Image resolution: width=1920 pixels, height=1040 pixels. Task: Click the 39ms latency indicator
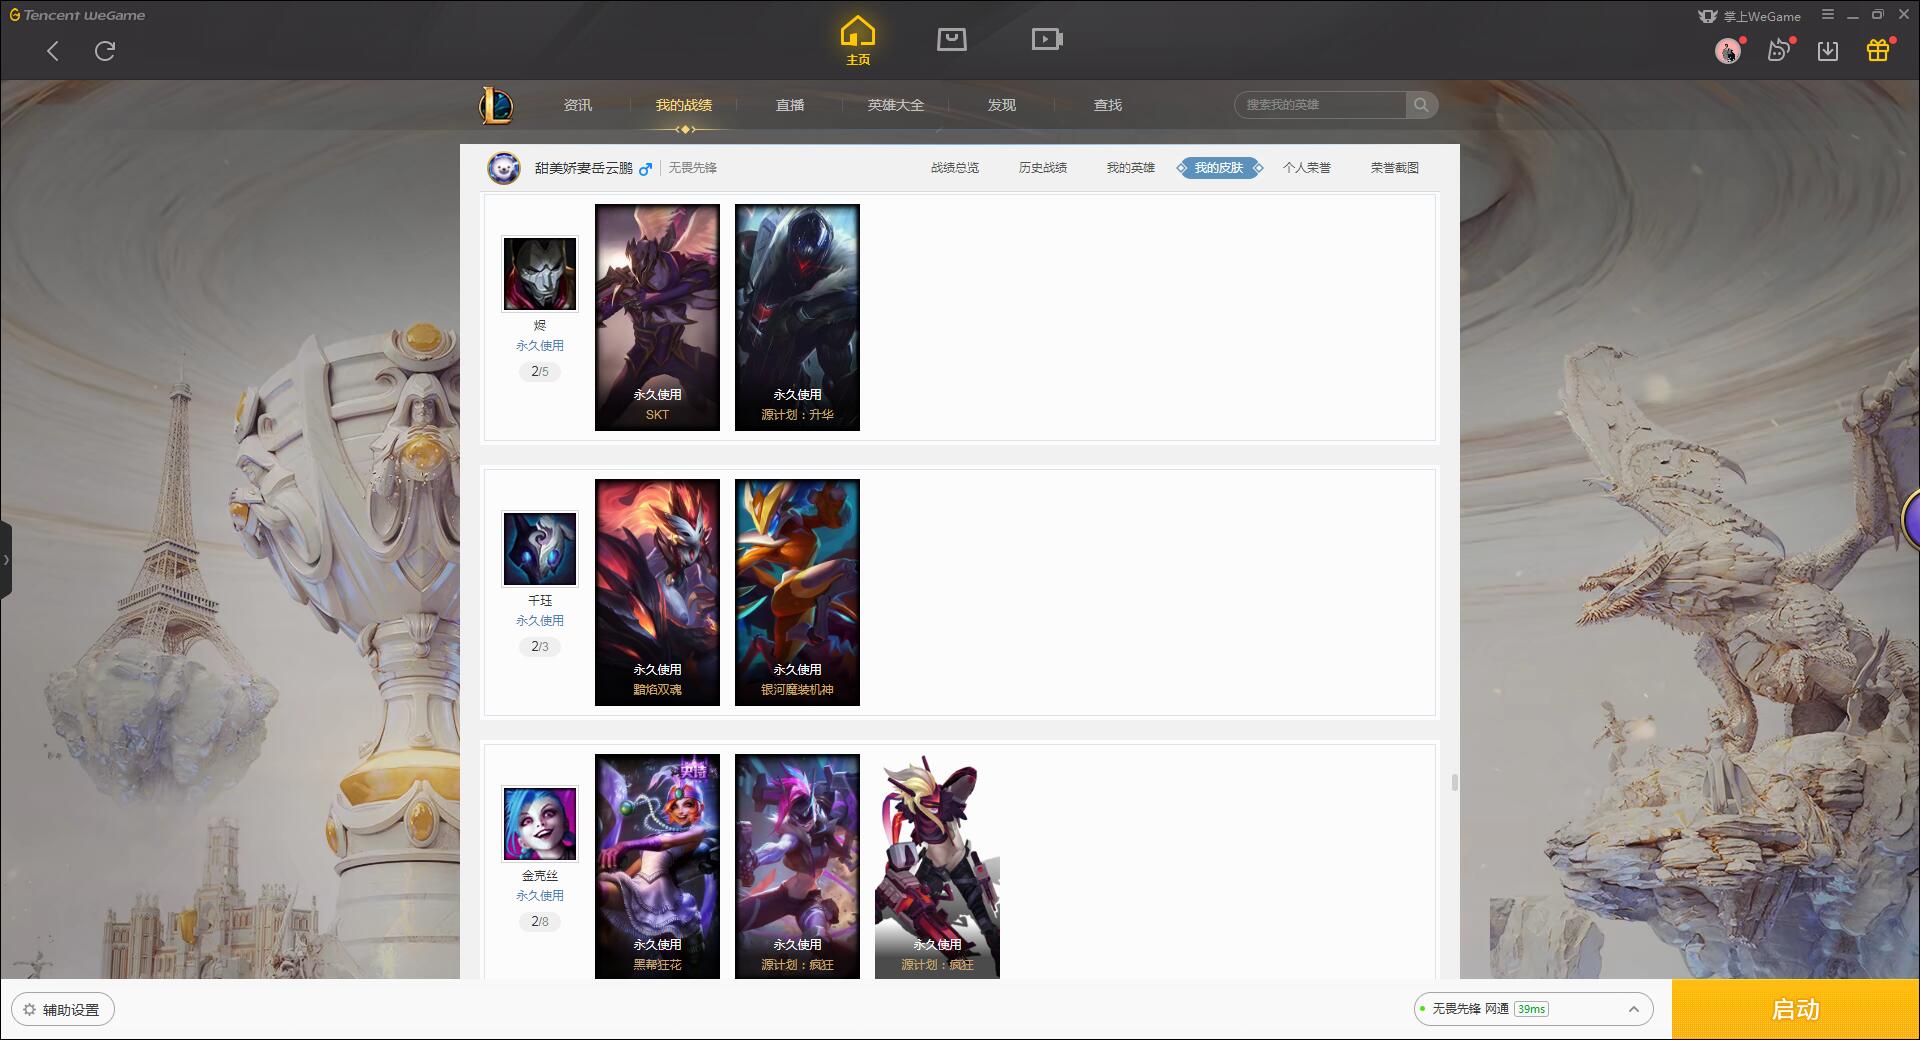click(1531, 1009)
